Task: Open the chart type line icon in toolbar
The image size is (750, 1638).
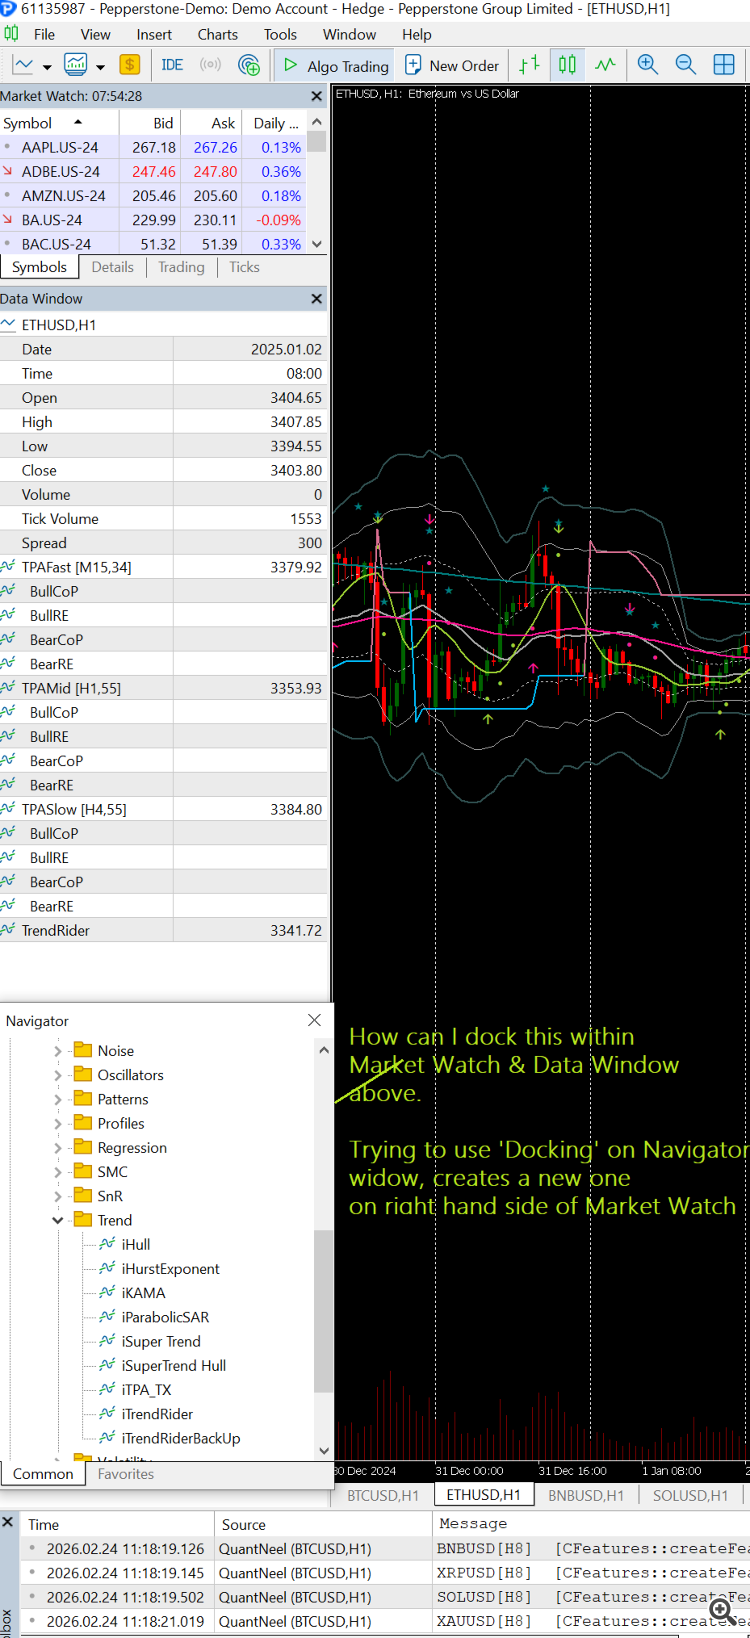Action: coord(23,65)
